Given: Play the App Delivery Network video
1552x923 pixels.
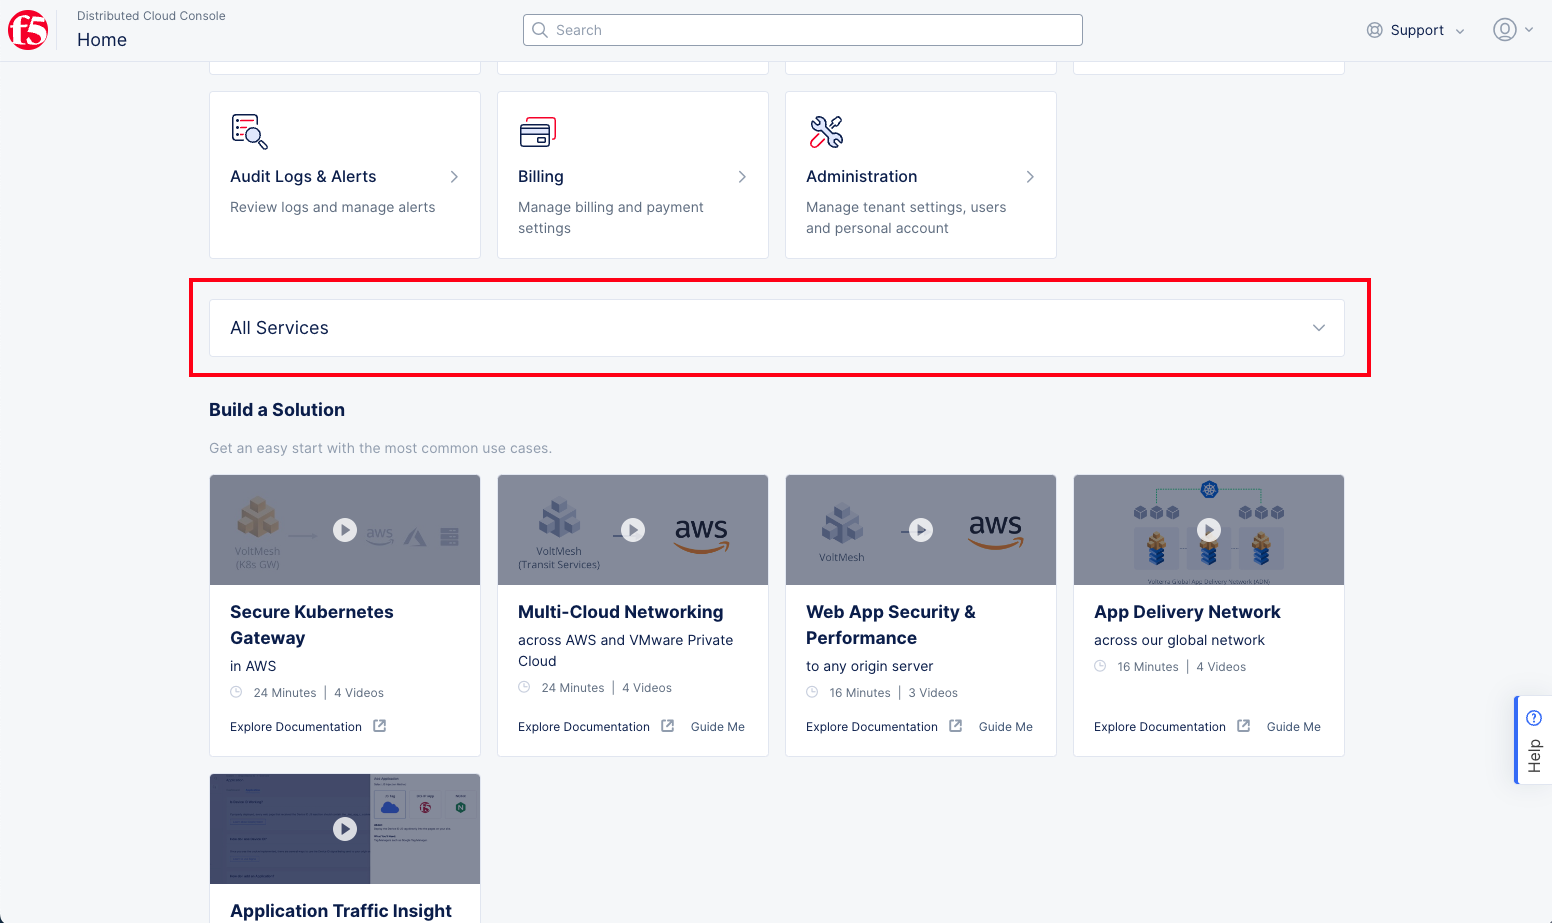Looking at the screenshot, I should (1208, 530).
